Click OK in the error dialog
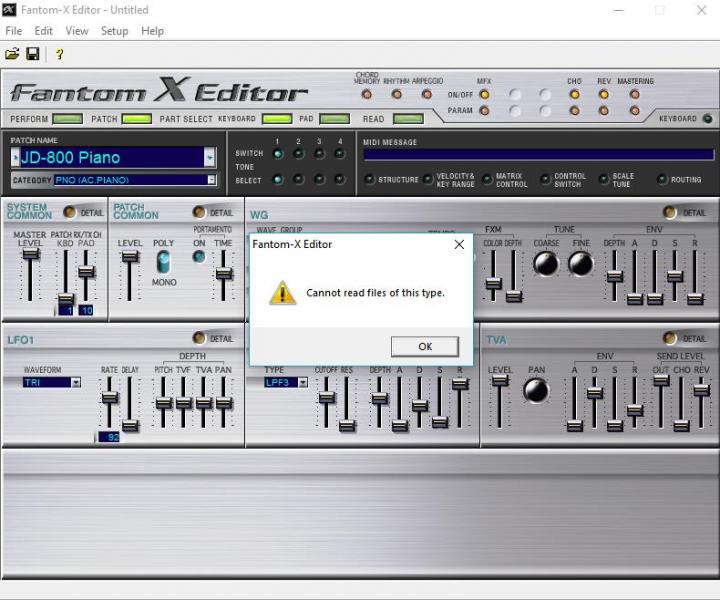 click(425, 347)
